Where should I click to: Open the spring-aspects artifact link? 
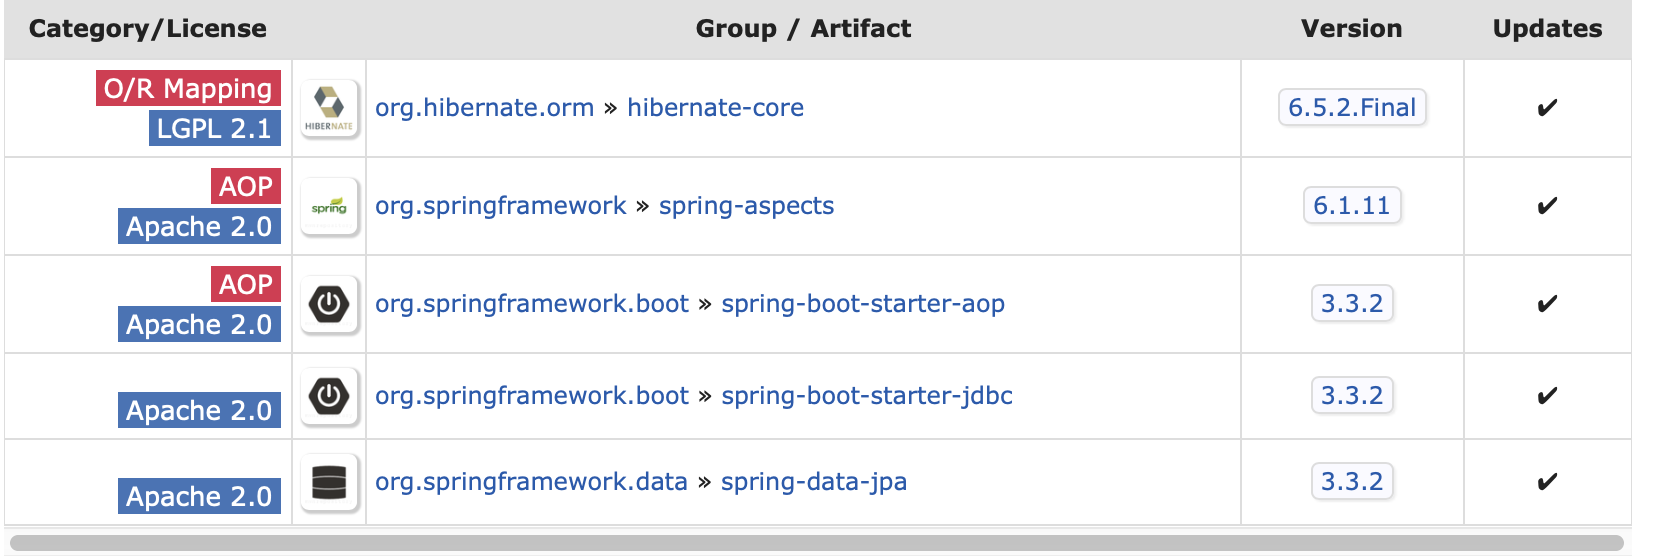pos(746,206)
